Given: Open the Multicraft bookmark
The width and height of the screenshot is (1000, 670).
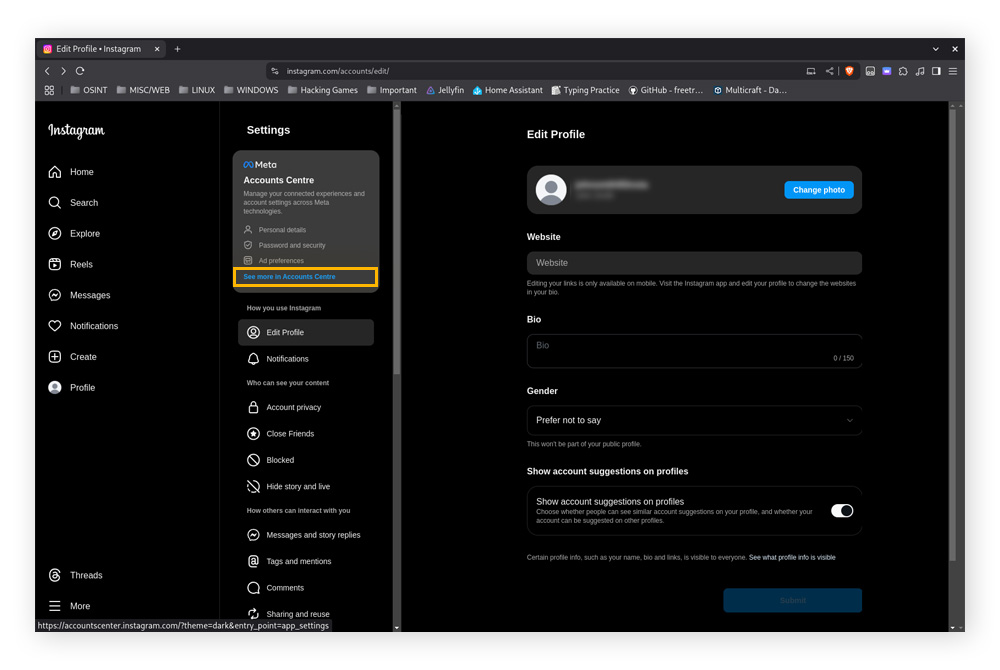Looking at the screenshot, I should 750,91.
